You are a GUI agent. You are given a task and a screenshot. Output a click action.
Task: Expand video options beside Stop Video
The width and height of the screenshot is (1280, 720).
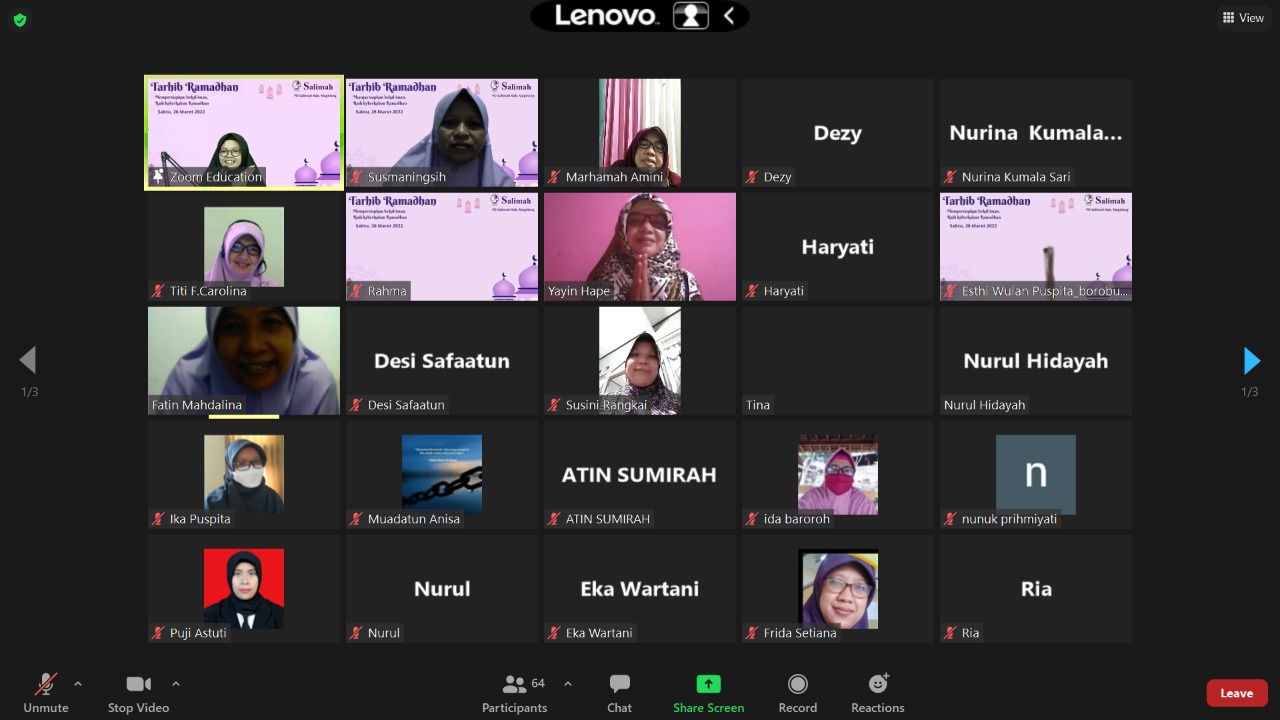coord(176,684)
